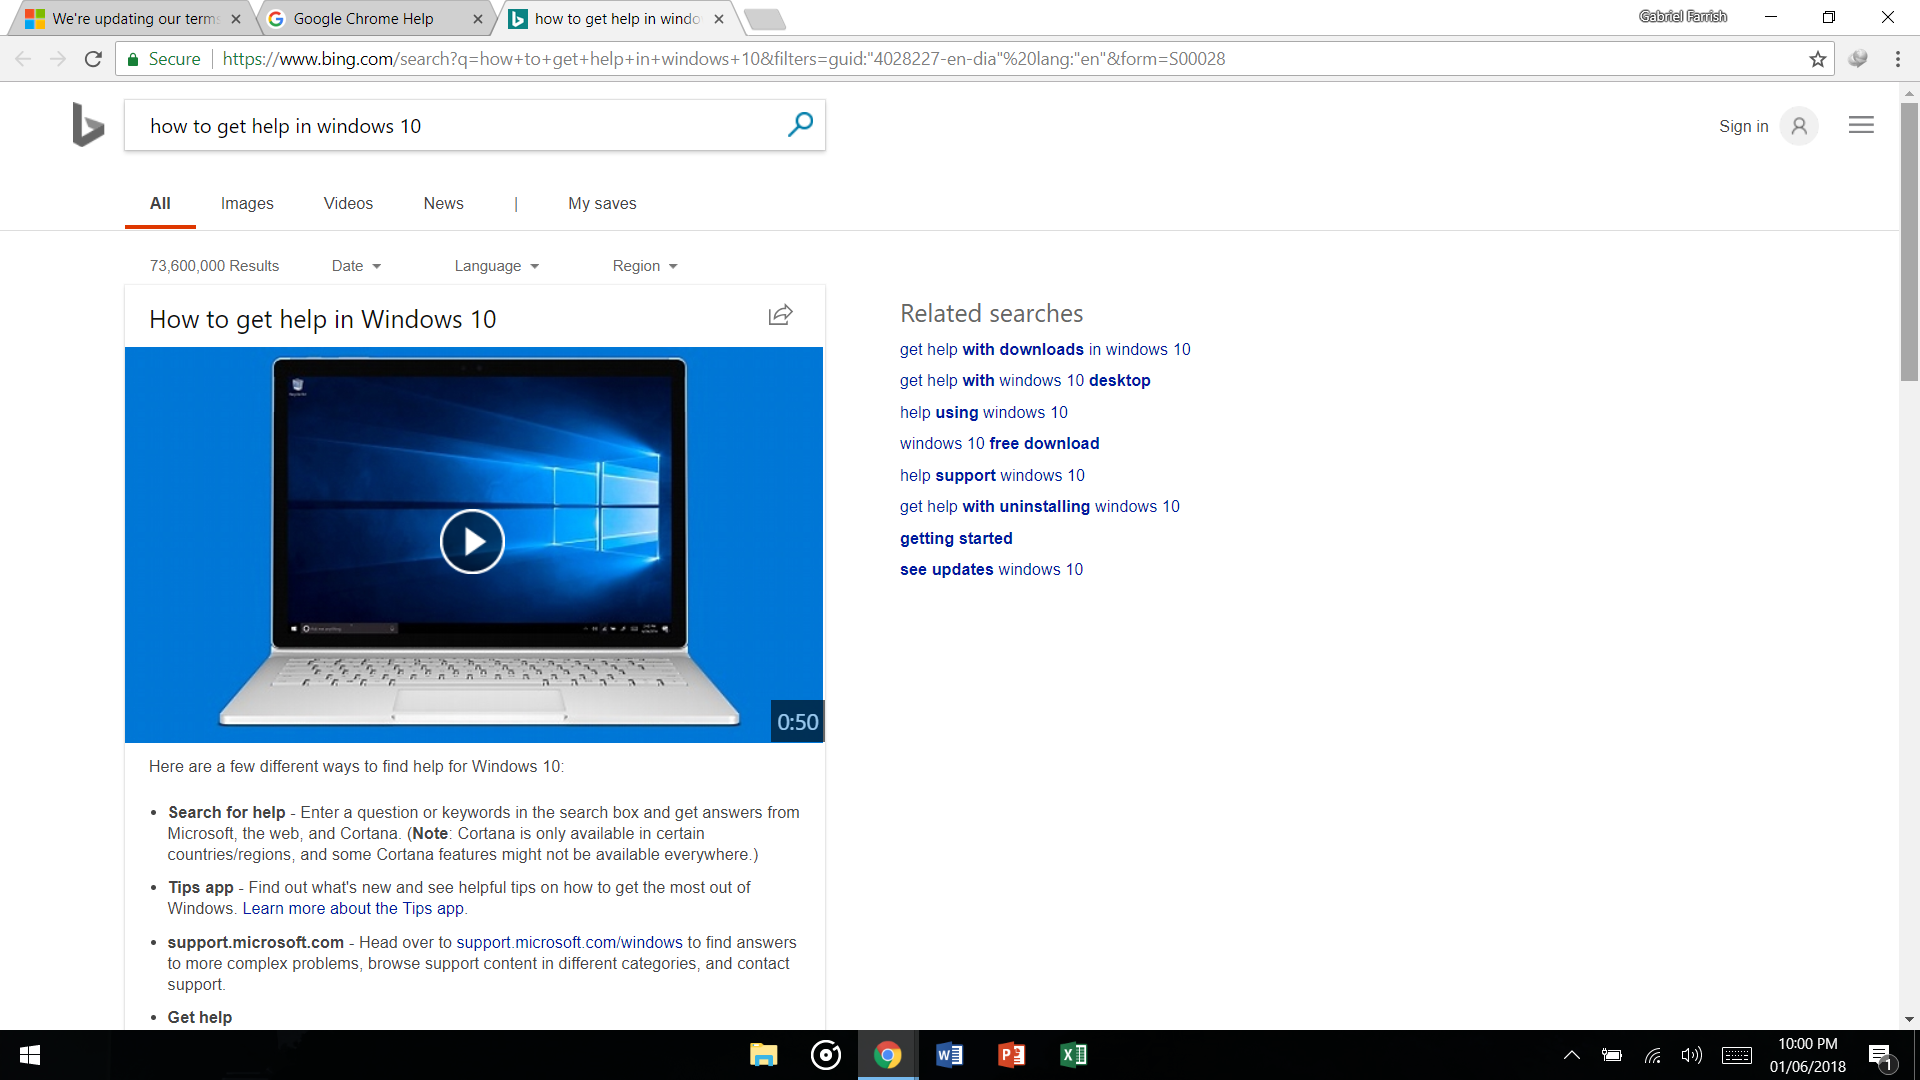The width and height of the screenshot is (1920, 1080).
Task: Click "getting started" related search
Action: click(x=956, y=539)
